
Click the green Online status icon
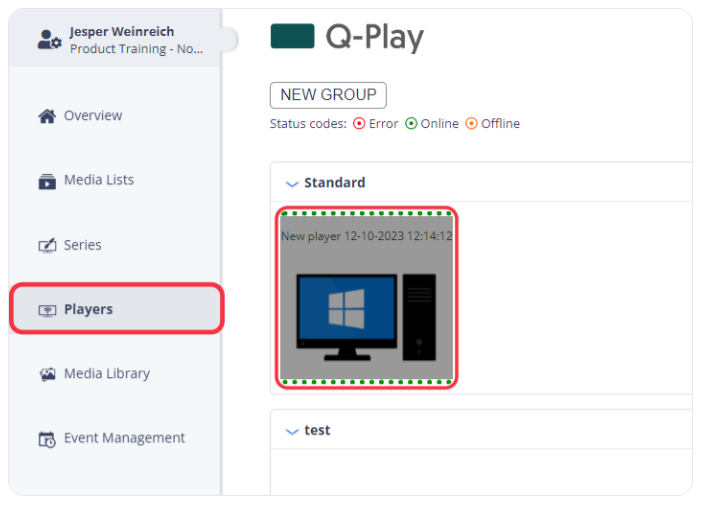pyautogui.click(x=411, y=123)
